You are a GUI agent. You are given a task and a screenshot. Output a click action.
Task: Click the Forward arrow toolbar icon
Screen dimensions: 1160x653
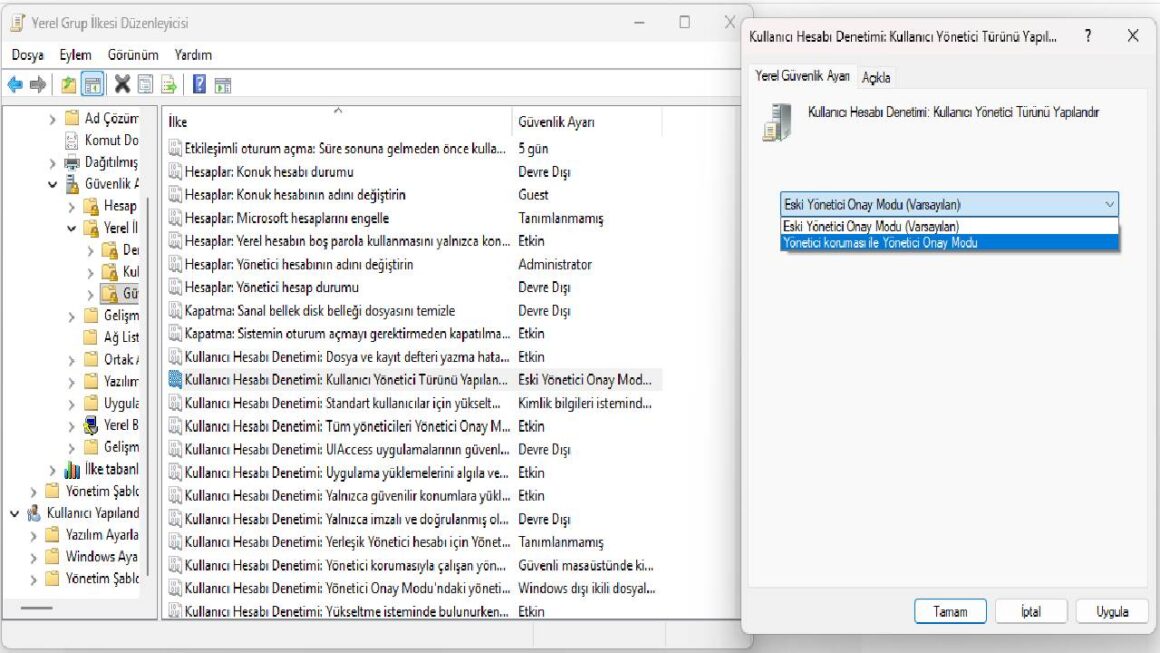point(38,85)
